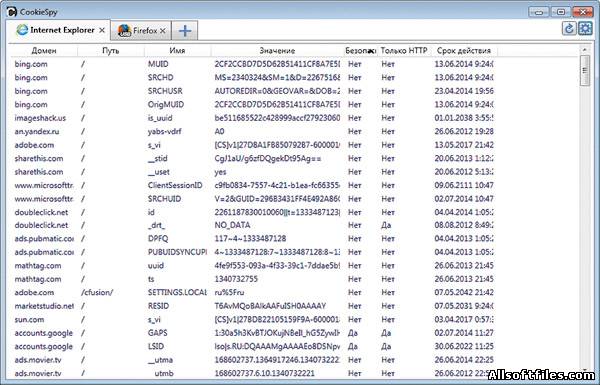
Task: Click the ClientSessionID cookie name
Action: (175, 185)
